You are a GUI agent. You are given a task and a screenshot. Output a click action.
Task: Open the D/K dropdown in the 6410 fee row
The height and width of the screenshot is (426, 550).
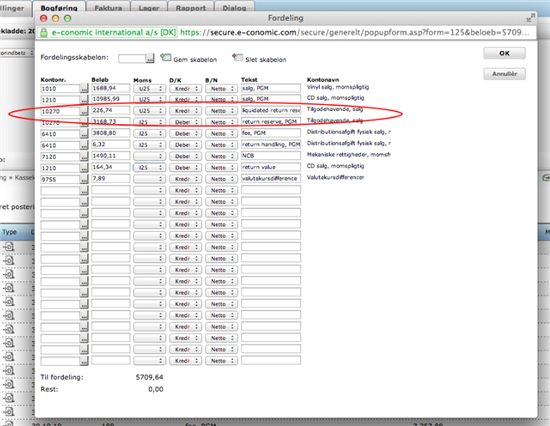pyautogui.click(x=185, y=134)
